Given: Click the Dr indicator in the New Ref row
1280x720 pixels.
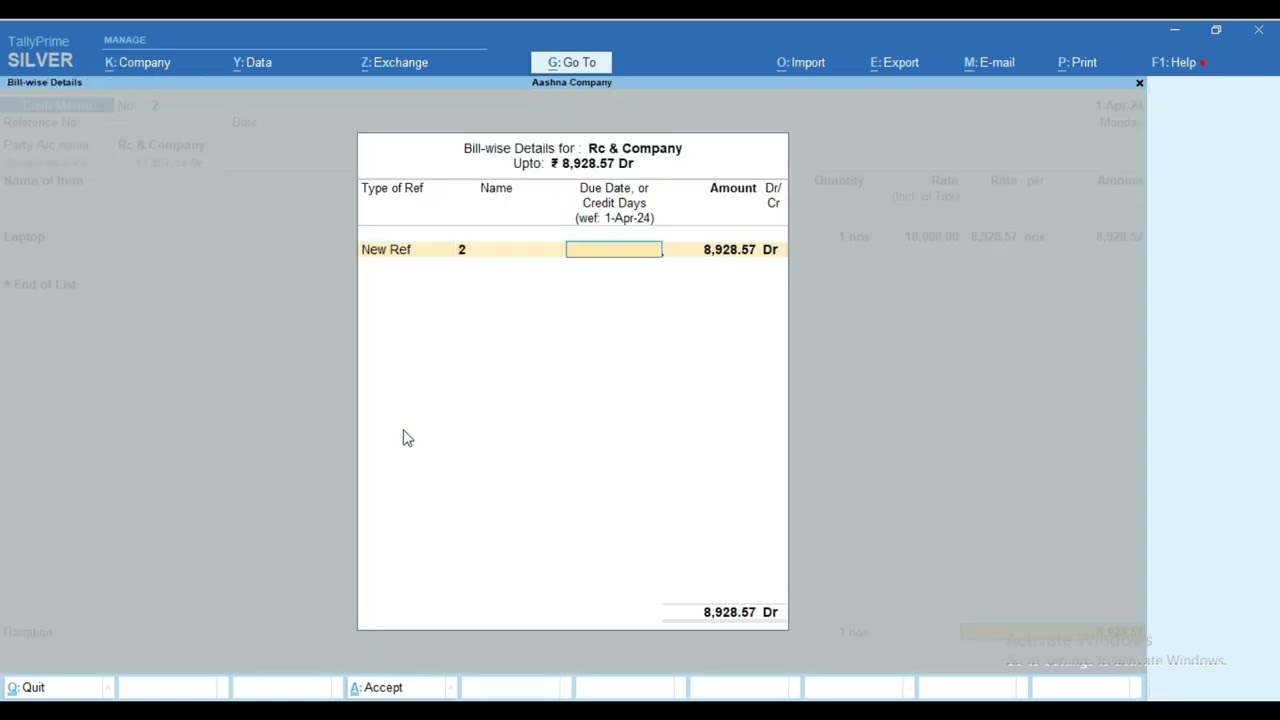Looking at the screenshot, I should (x=770, y=249).
